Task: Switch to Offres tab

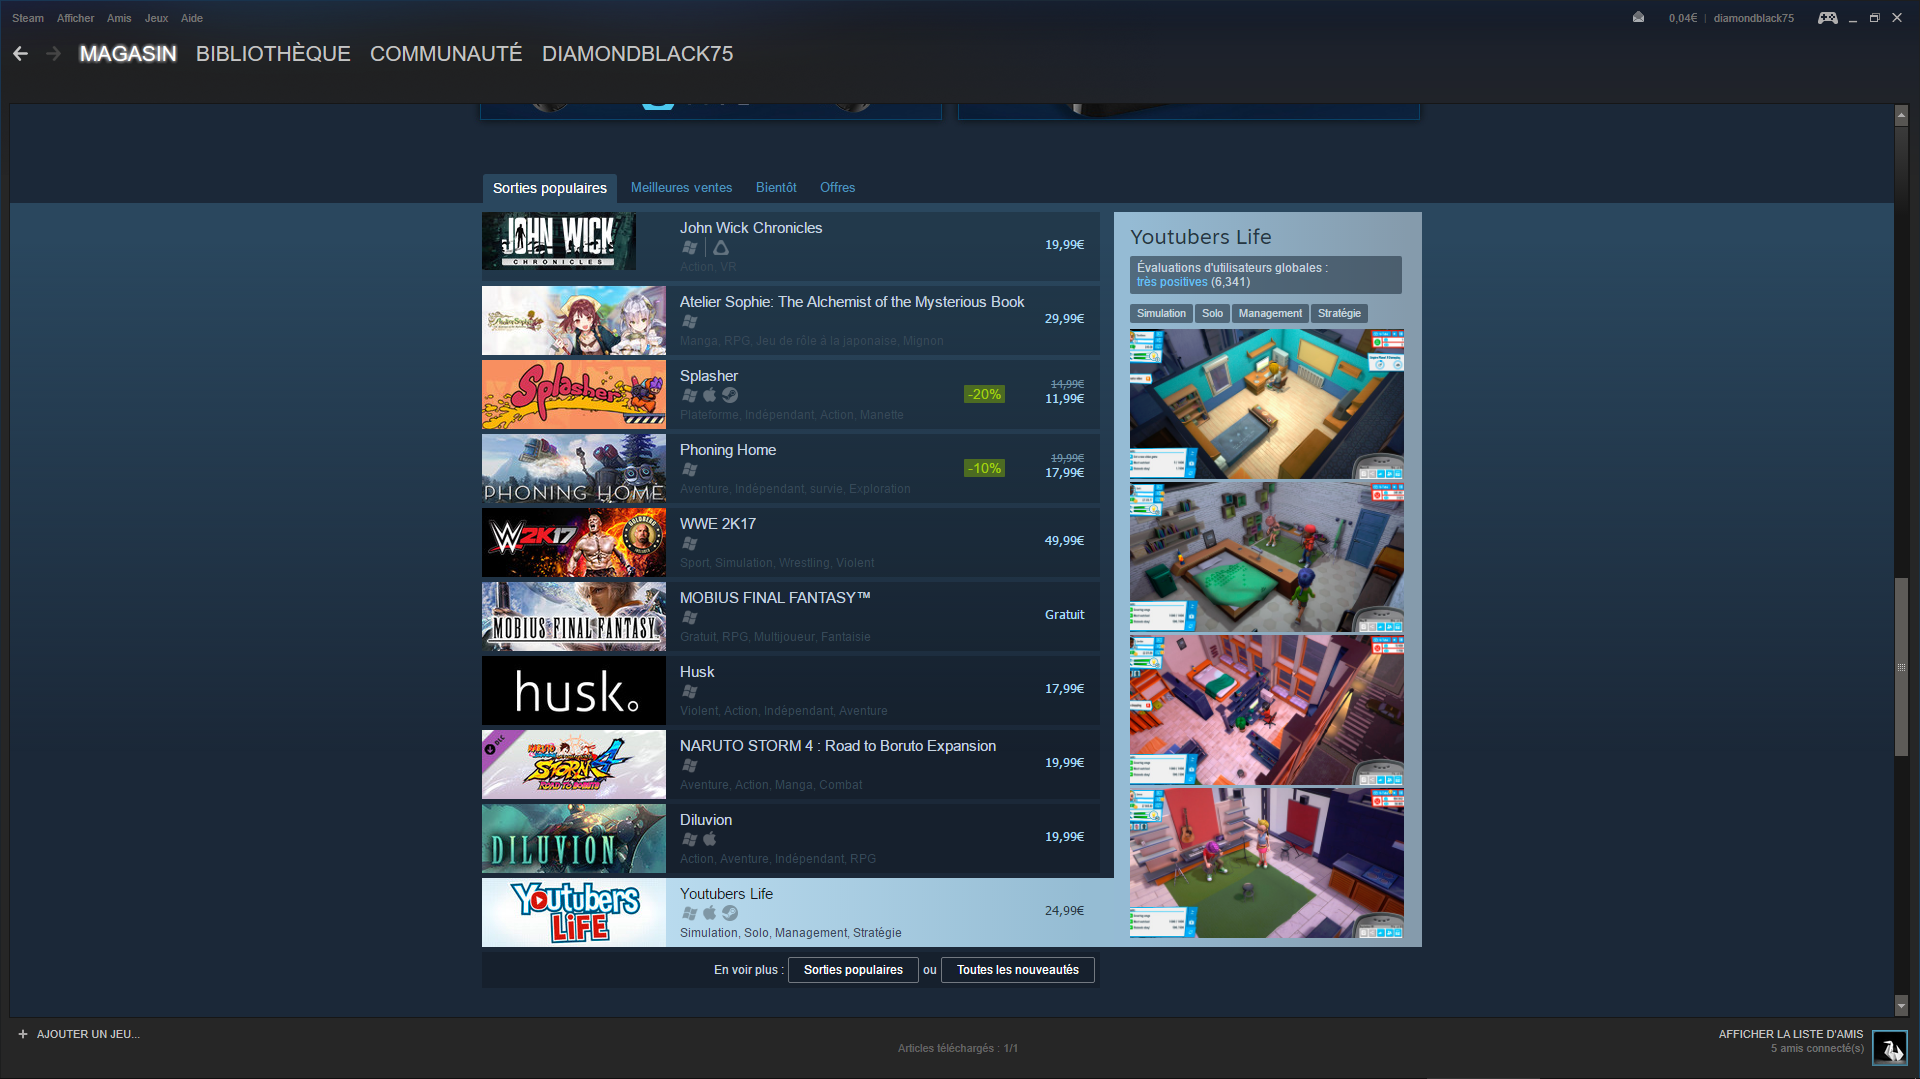Action: tap(838, 188)
